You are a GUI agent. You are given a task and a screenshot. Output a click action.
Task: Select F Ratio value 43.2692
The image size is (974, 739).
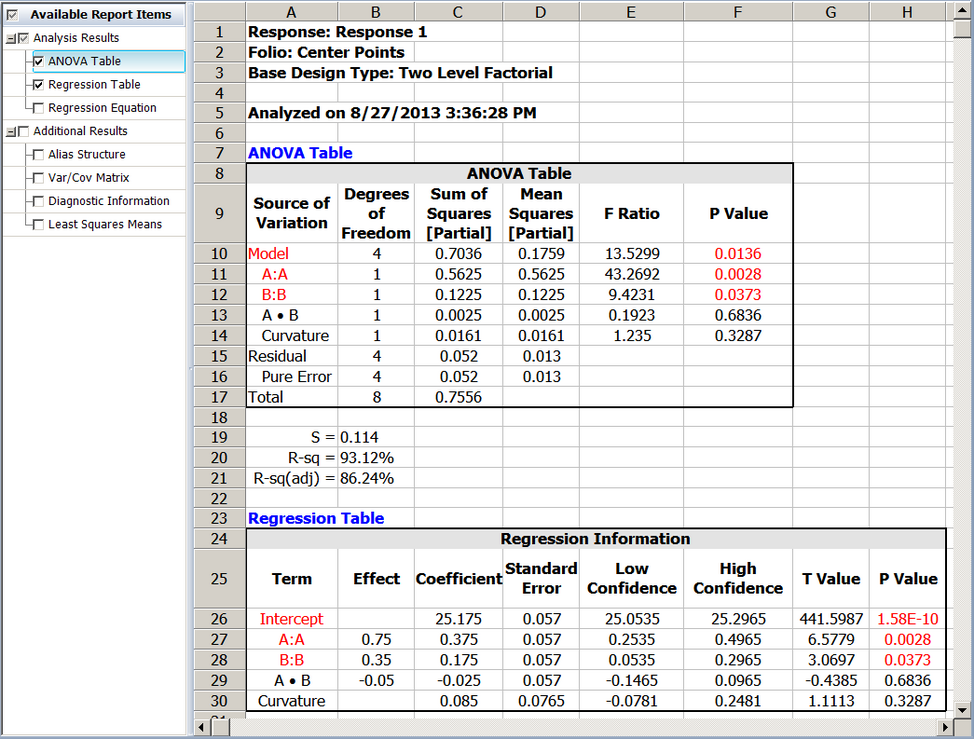pos(631,274)
